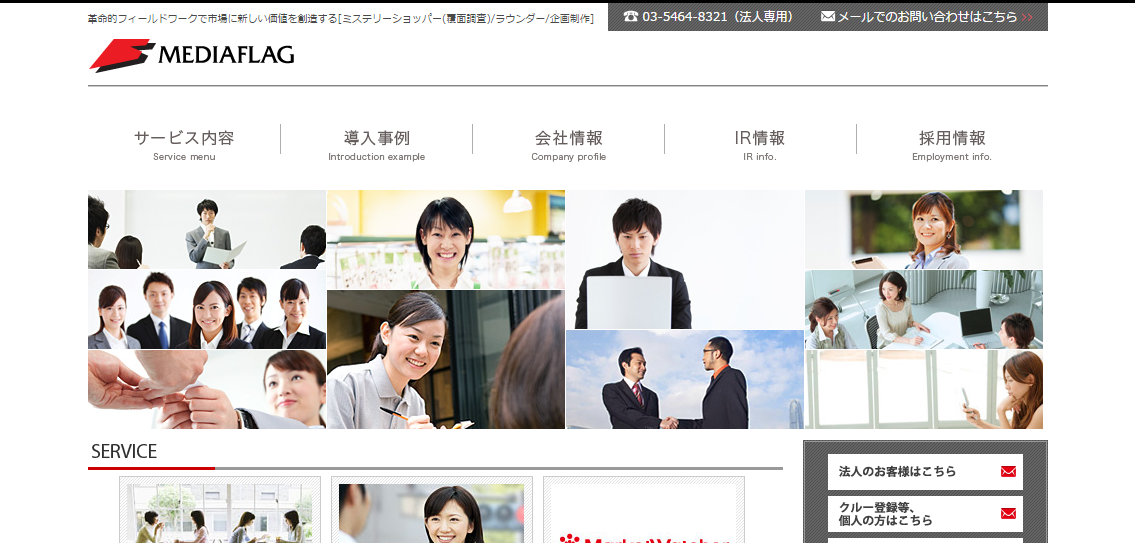Open 会社情報 Company profile menu
1135x543 pixels.
point(568,145)
